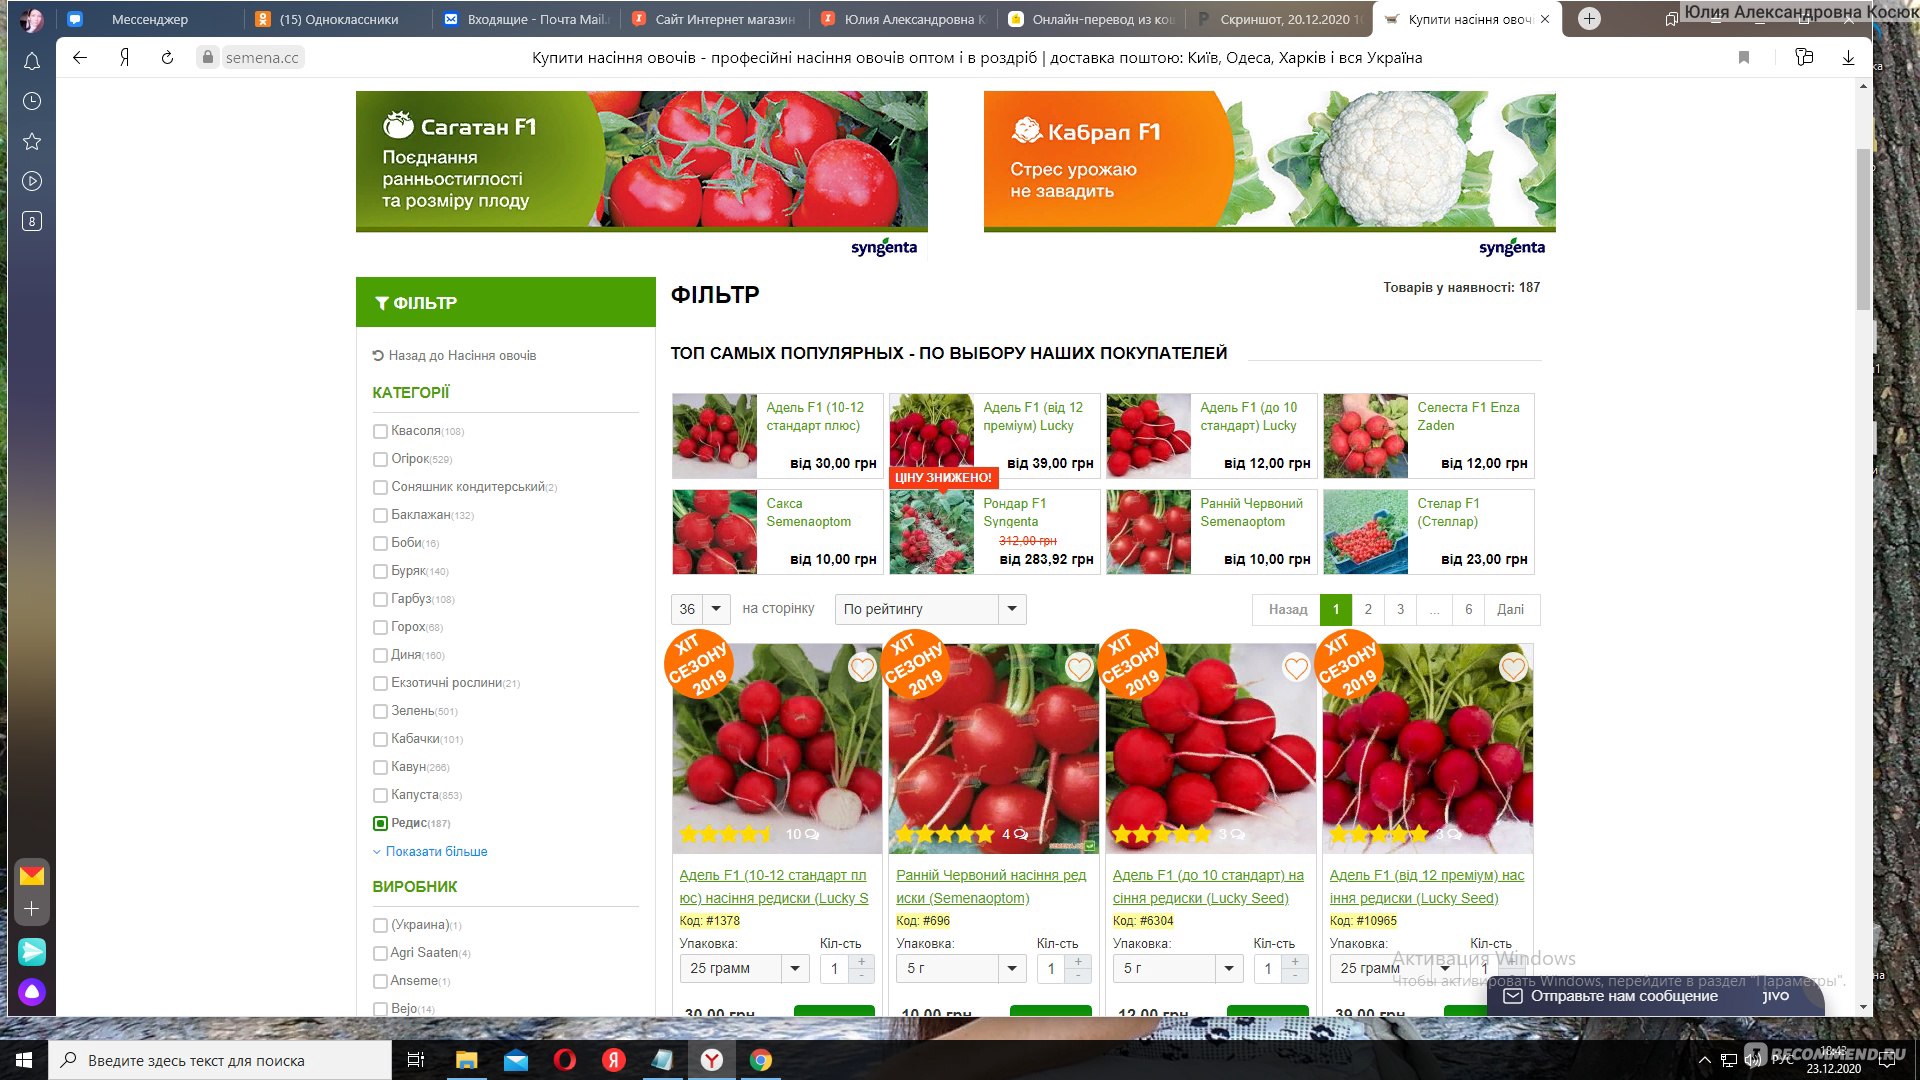Switch to Онлайн-перевод tab
This screenshot has height=1080, width=1920.
(x=1092, y=19)
